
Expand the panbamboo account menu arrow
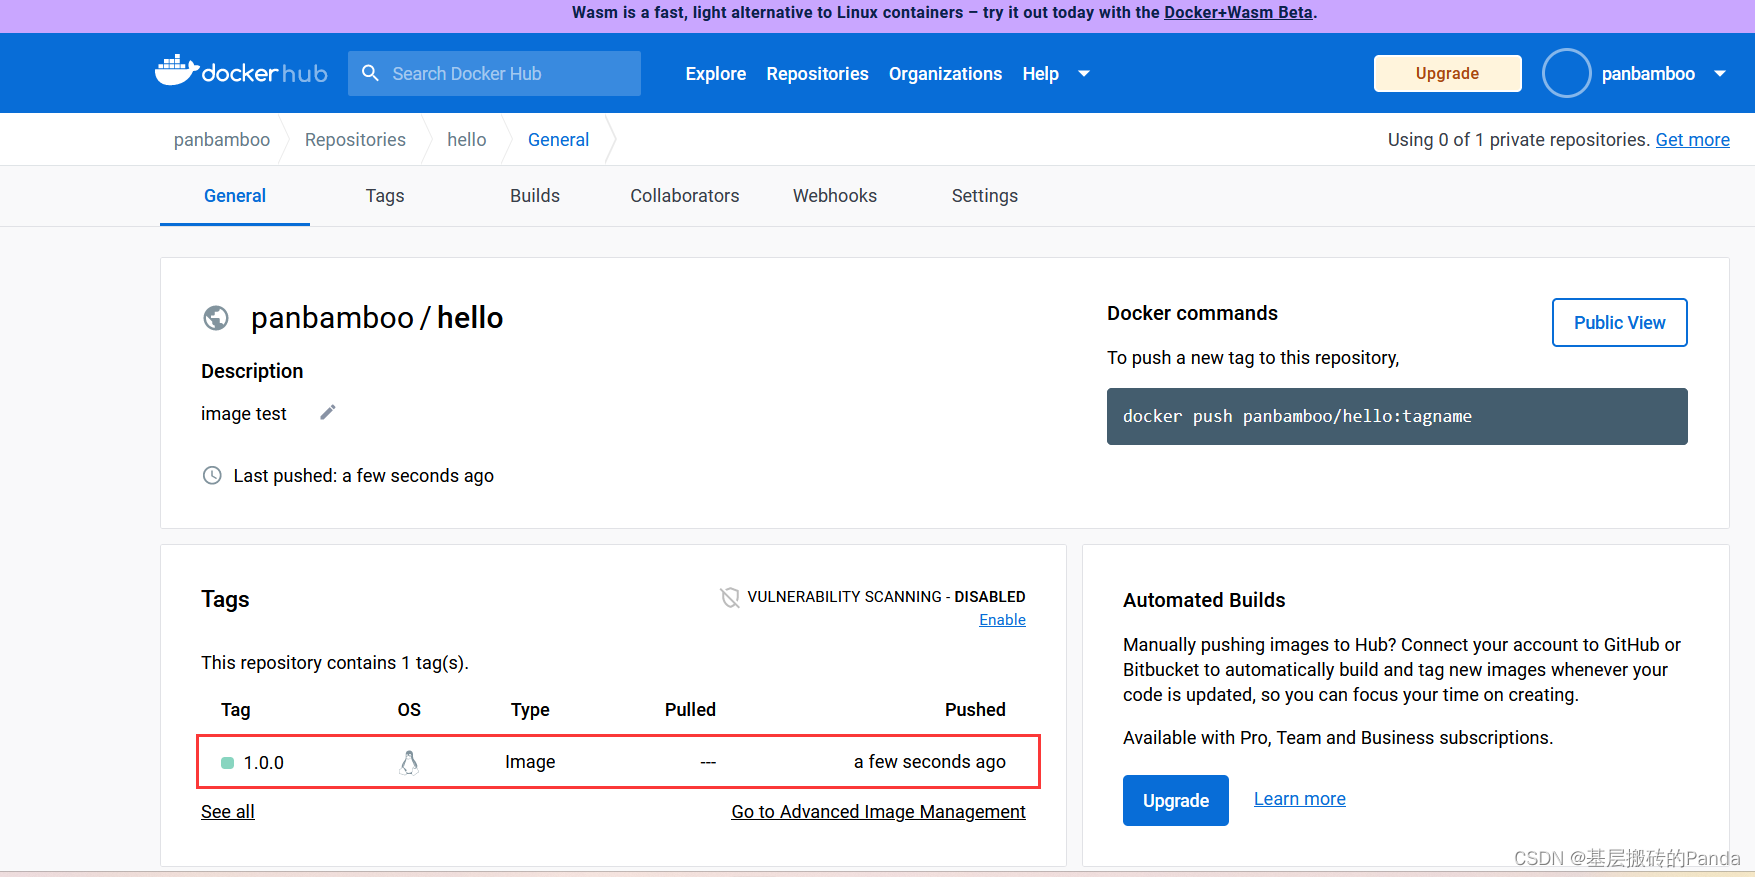click(1720, 74)
